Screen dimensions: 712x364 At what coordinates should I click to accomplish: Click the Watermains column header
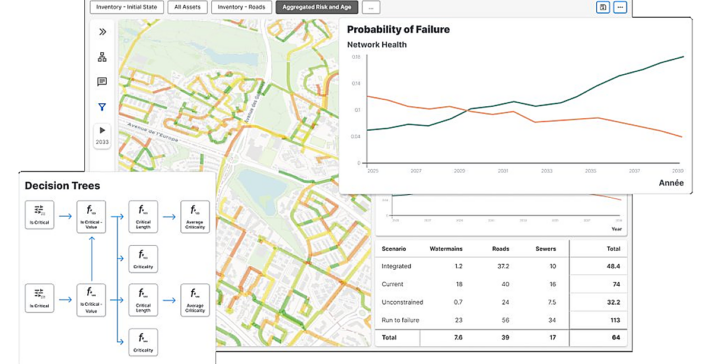446,249
